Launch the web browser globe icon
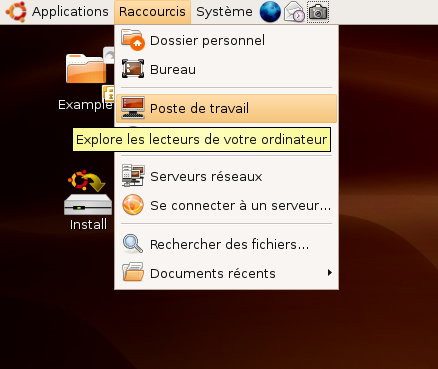The height and width of the screenshot is (369, 438). 270,12
